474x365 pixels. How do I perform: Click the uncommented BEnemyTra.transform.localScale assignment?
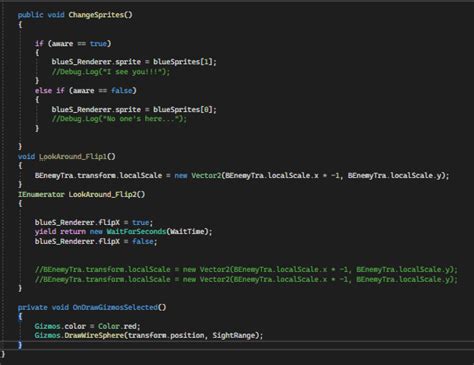242,176
